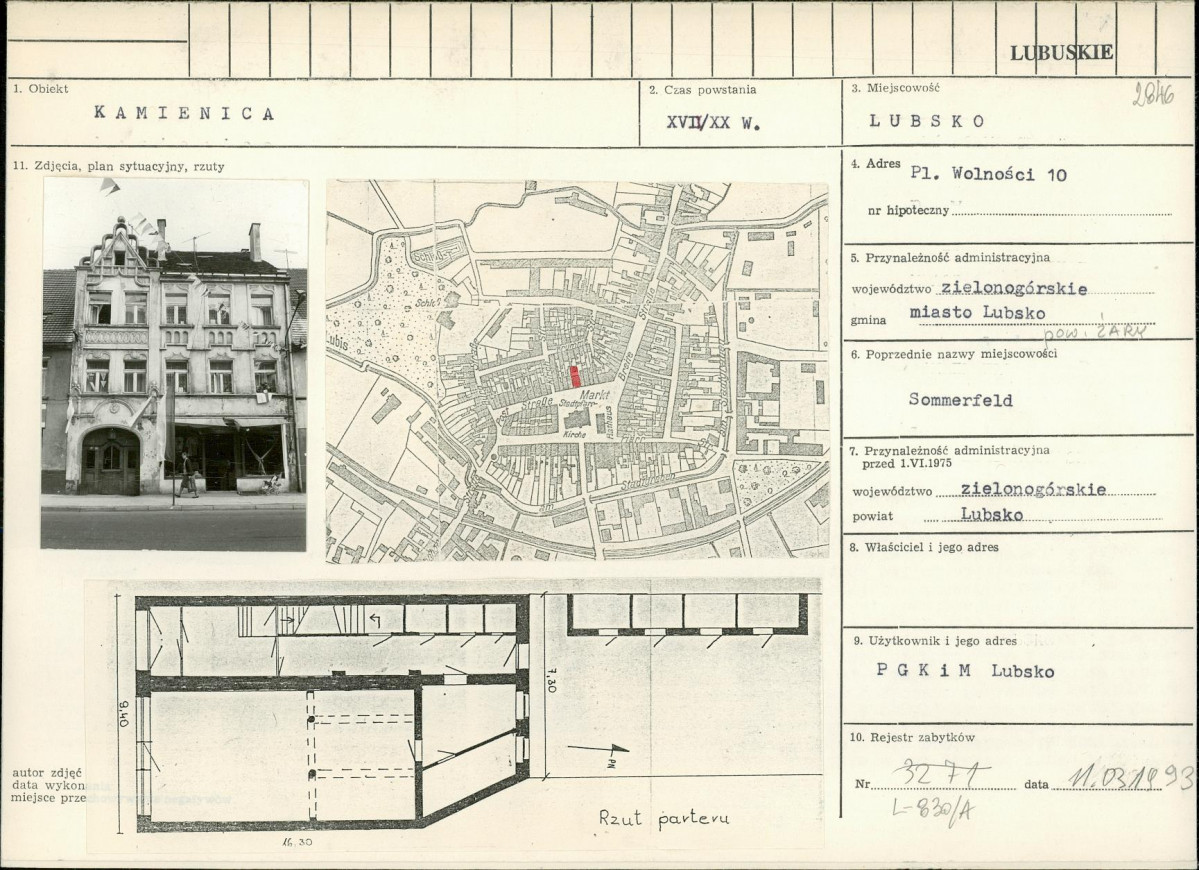The height and width of the screenshot is (870, 1199).
Task: Click the LUBSKO locality field
Action: pyautogui.click(x=927, y=121)
